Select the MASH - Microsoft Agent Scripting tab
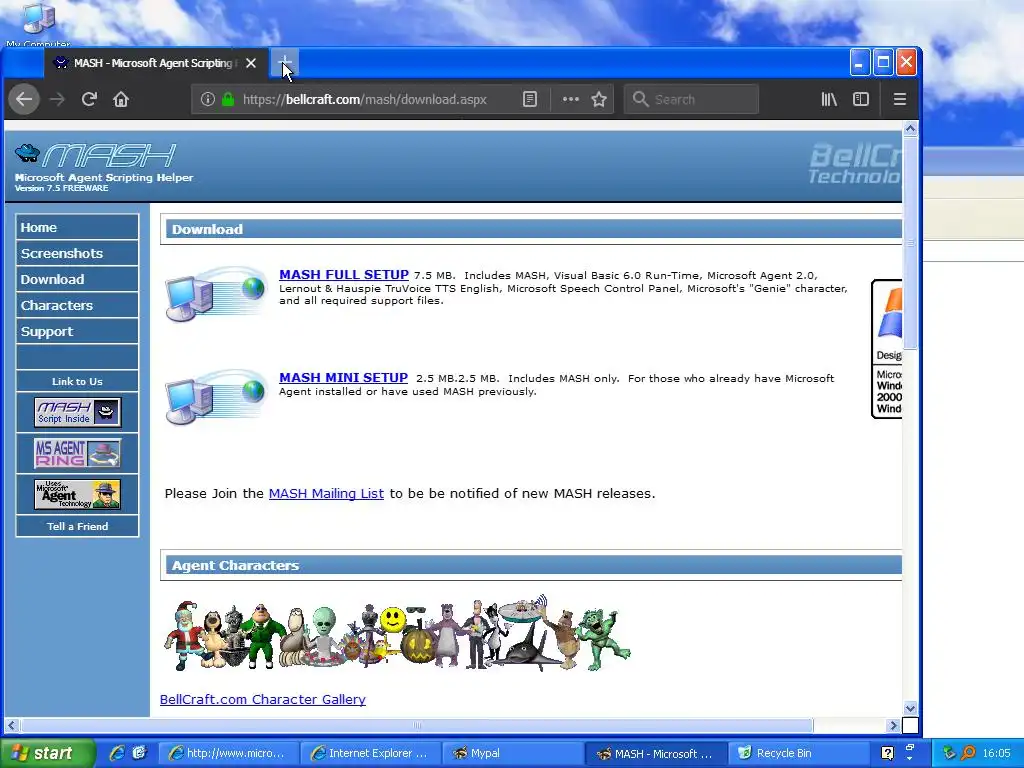The width and height of the screenshot is (1024, 768). tap(153, 63)
